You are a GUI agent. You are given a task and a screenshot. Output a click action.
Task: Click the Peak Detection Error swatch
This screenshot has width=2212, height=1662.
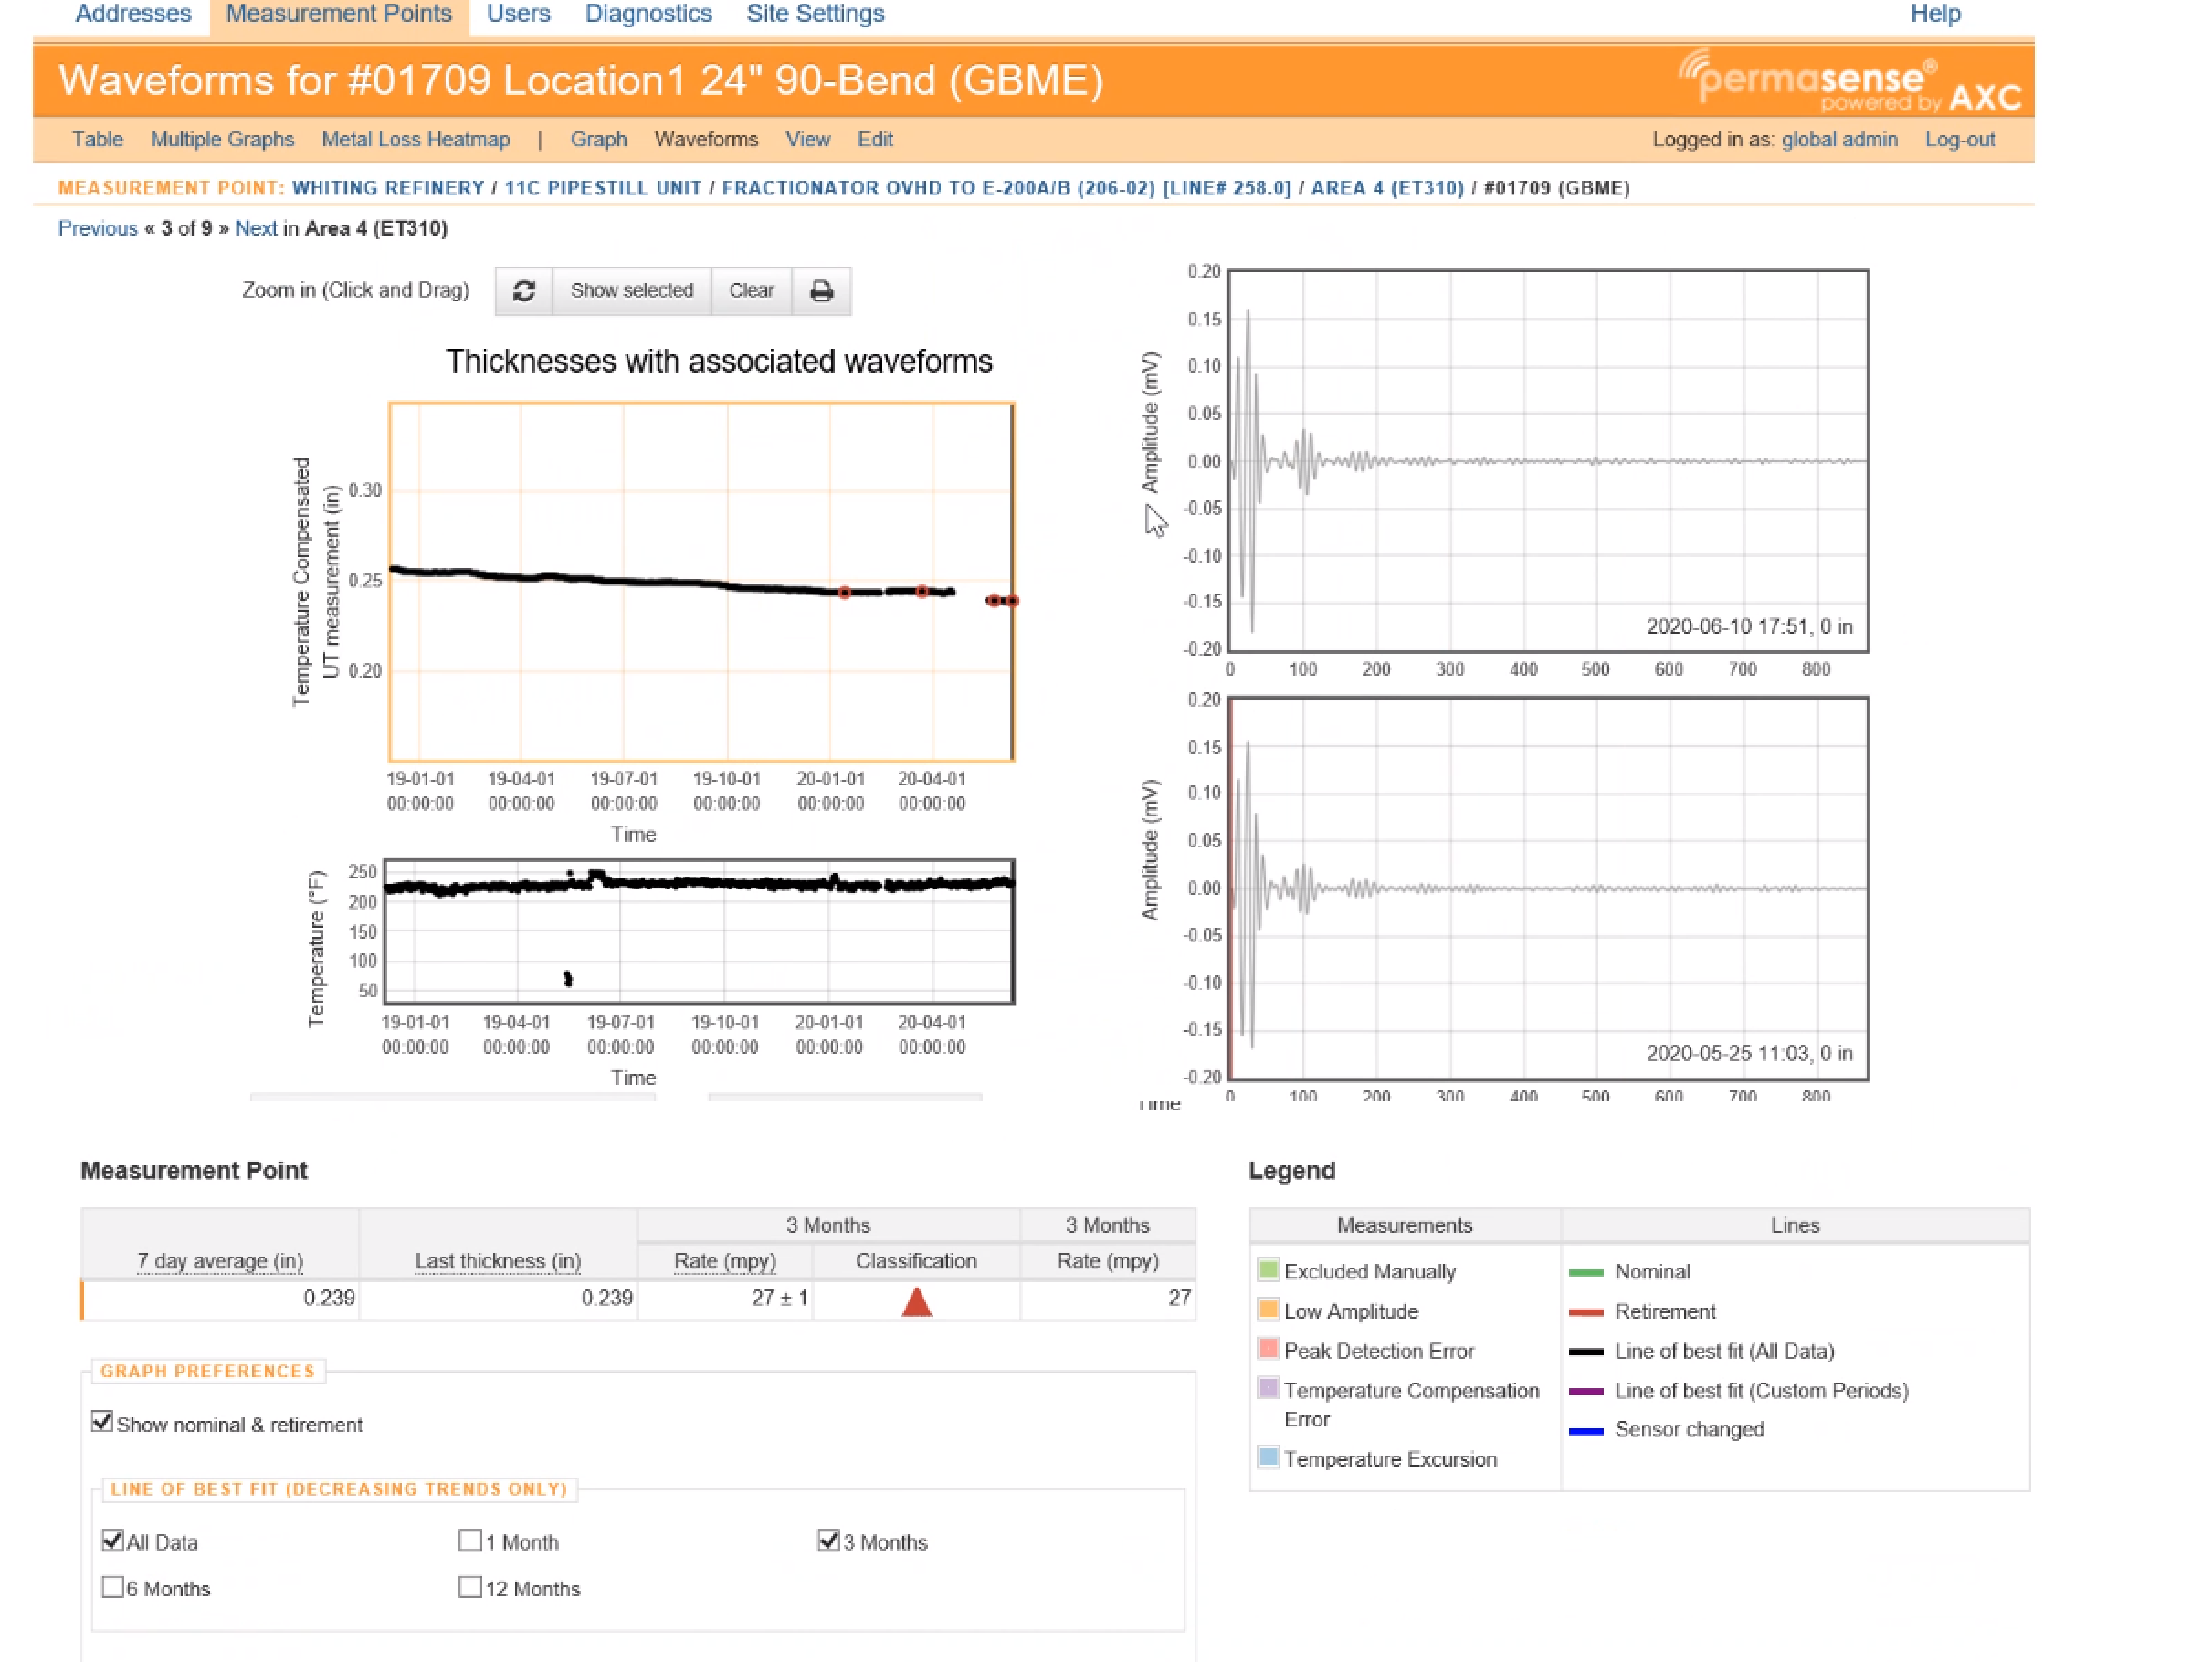click(x=1268, y=1349)
